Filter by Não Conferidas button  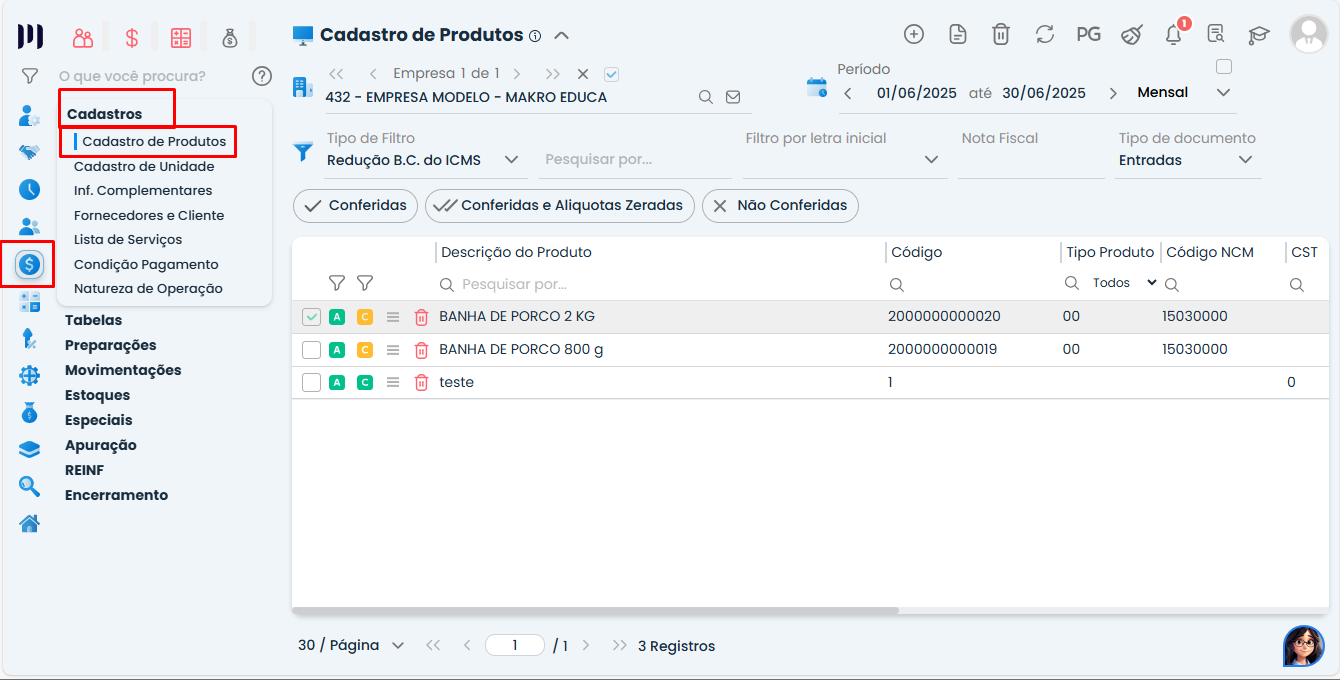pyautogui.click(x=781, y=206)
